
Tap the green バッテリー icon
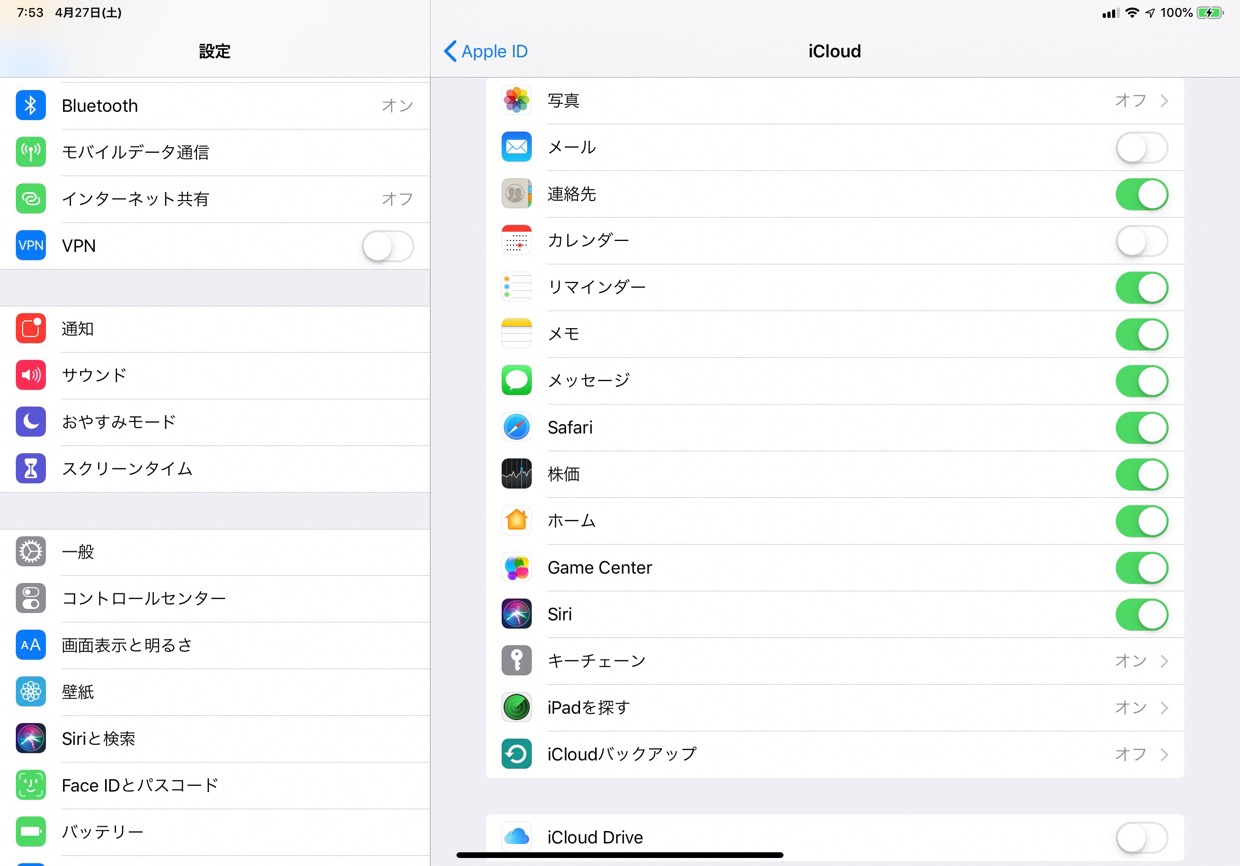pyautogui.click(x=31, y=831)
